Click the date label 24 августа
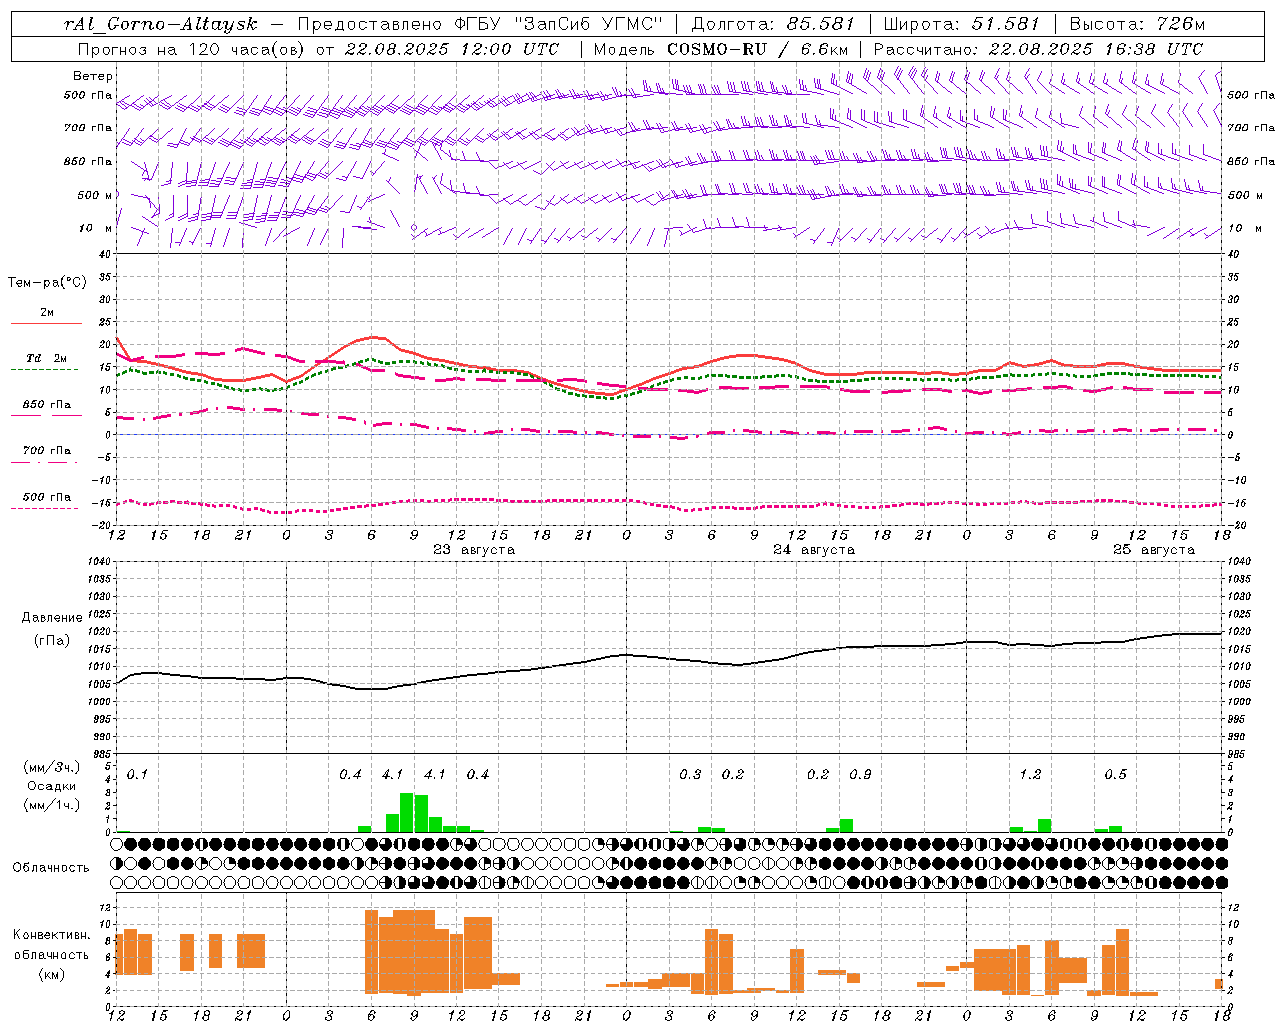The image size is (1280, 1024). 814,550
